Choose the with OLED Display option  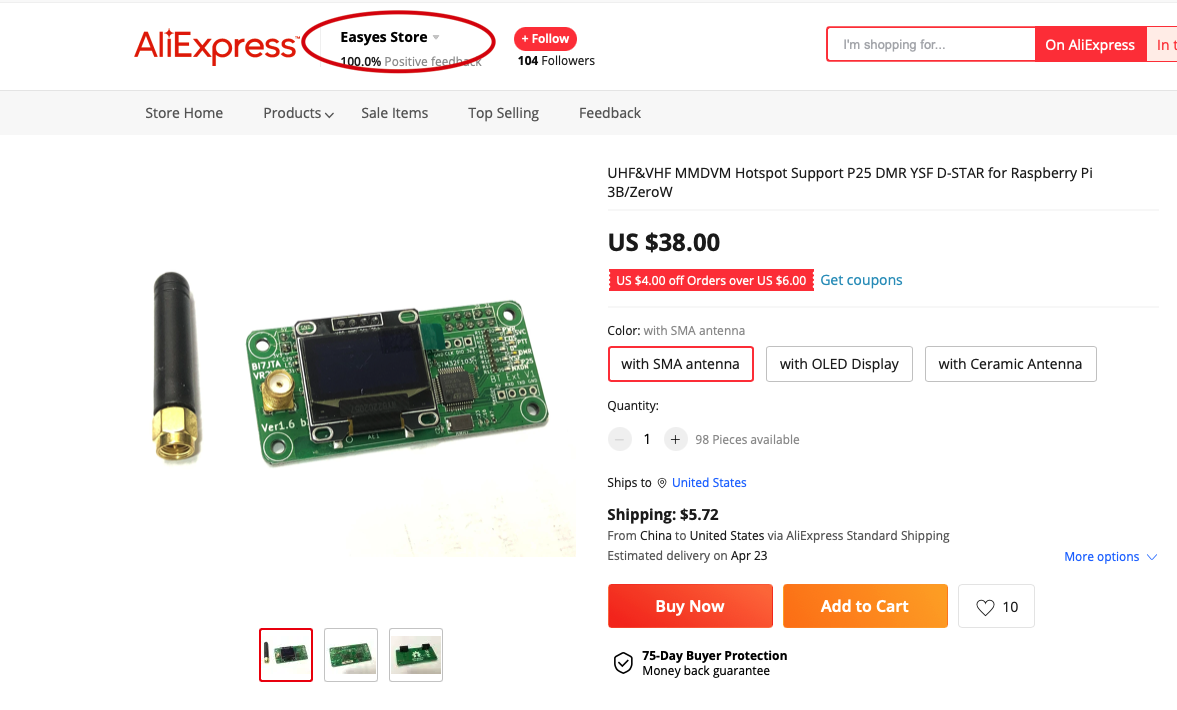click(839, 364)
